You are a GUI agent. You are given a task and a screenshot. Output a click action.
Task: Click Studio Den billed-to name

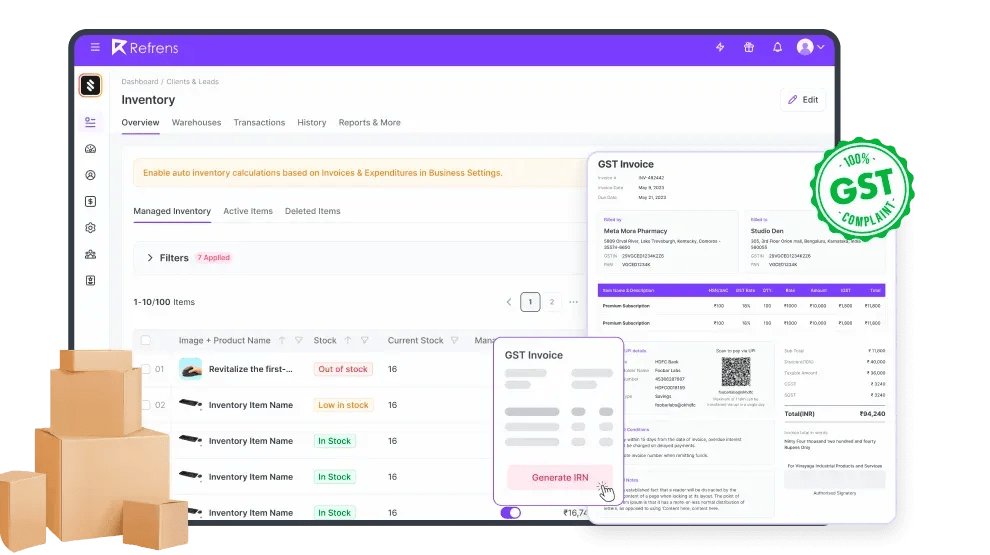(766, 231)
